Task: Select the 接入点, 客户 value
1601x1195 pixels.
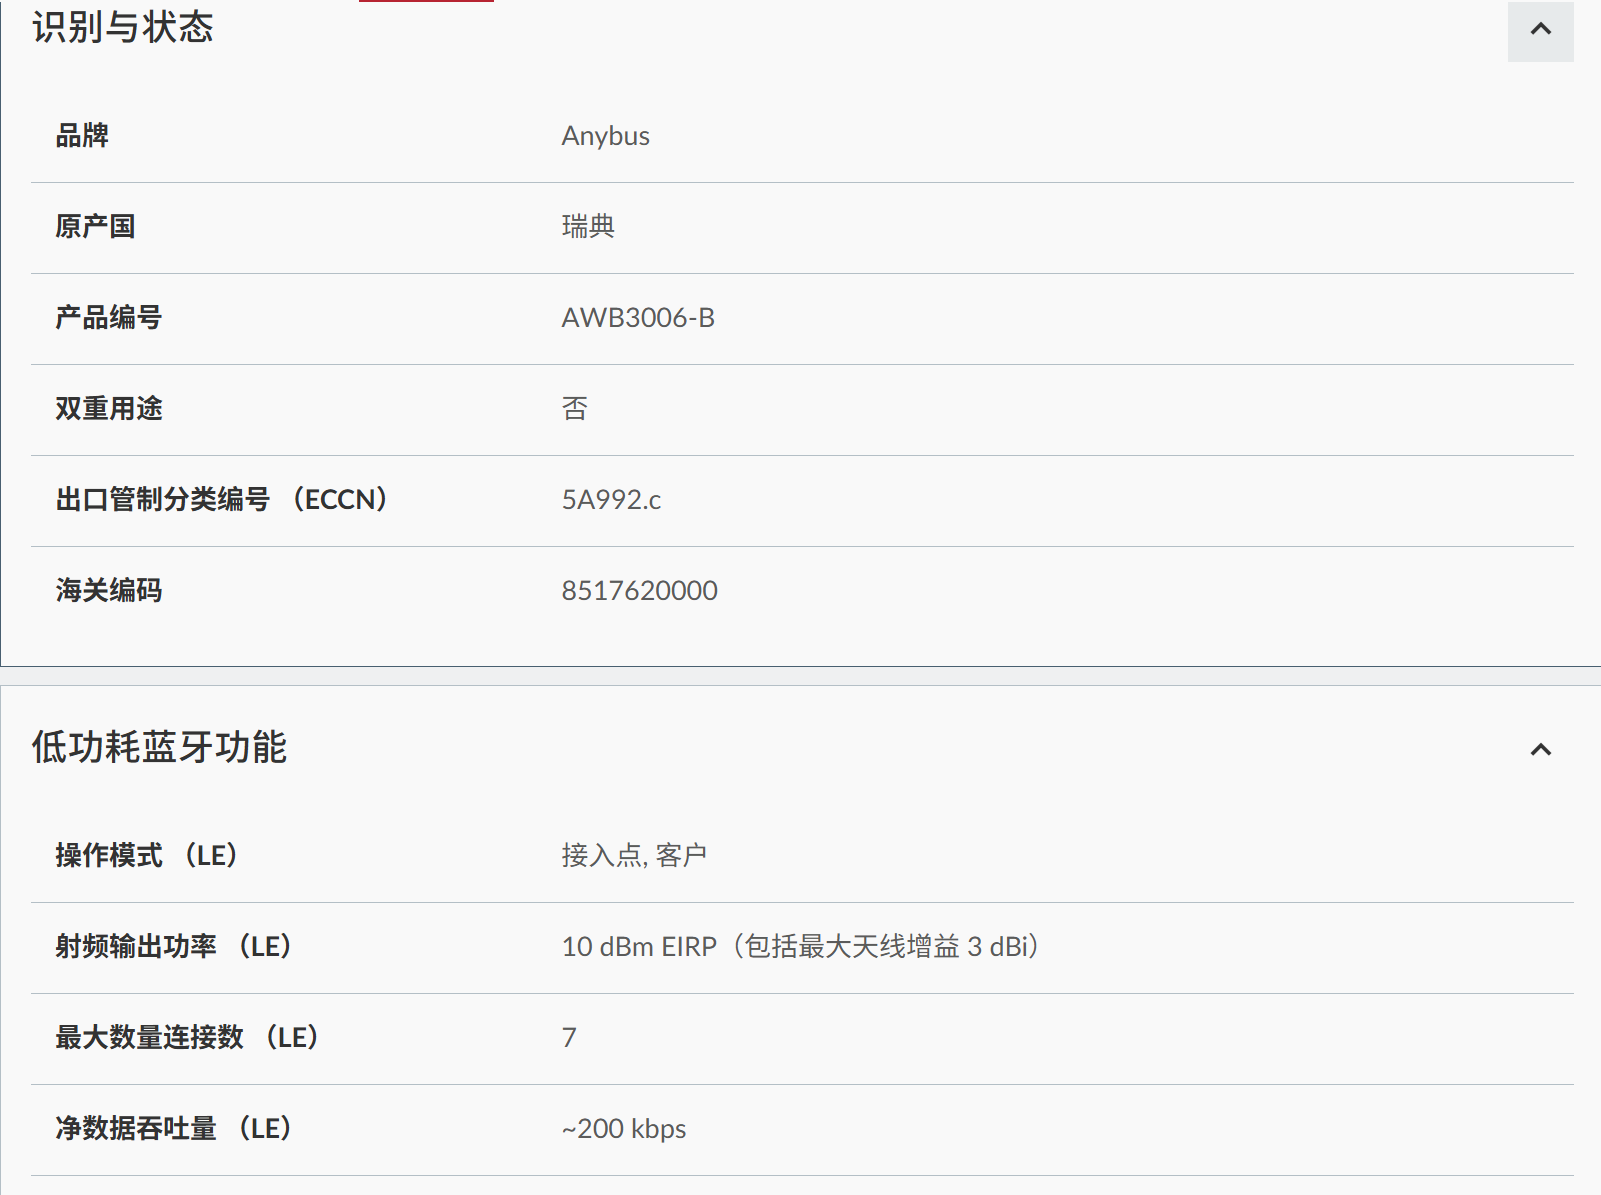Action: point(634,856)
